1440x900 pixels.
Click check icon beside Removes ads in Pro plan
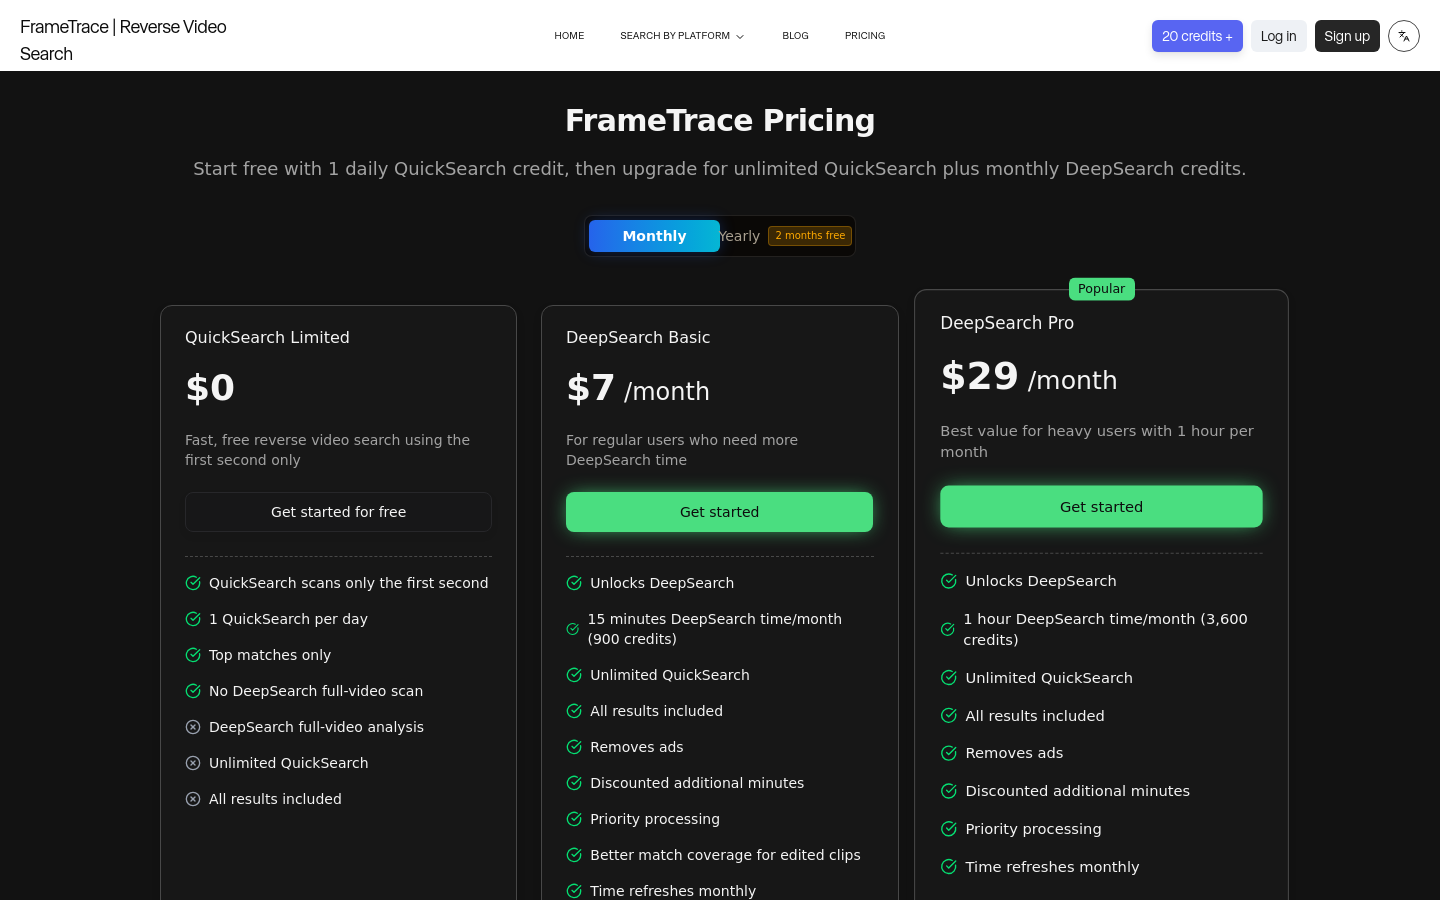tap(949, 753)
